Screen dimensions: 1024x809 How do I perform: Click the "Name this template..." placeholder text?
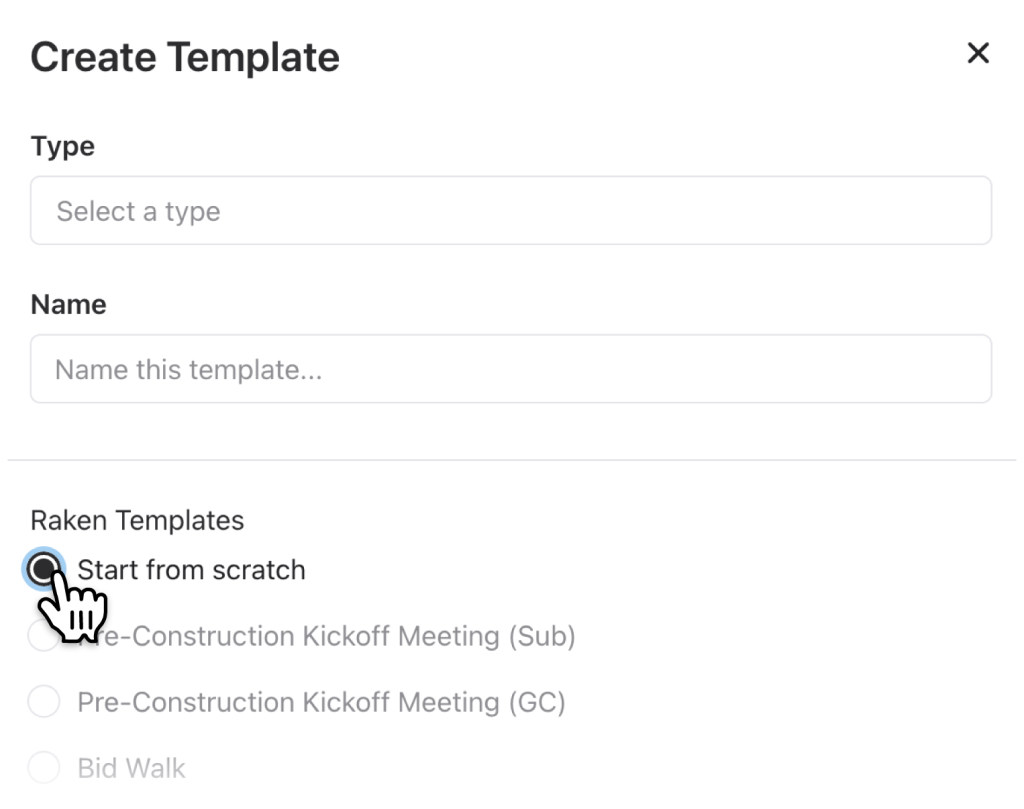[x=188, y=370]
